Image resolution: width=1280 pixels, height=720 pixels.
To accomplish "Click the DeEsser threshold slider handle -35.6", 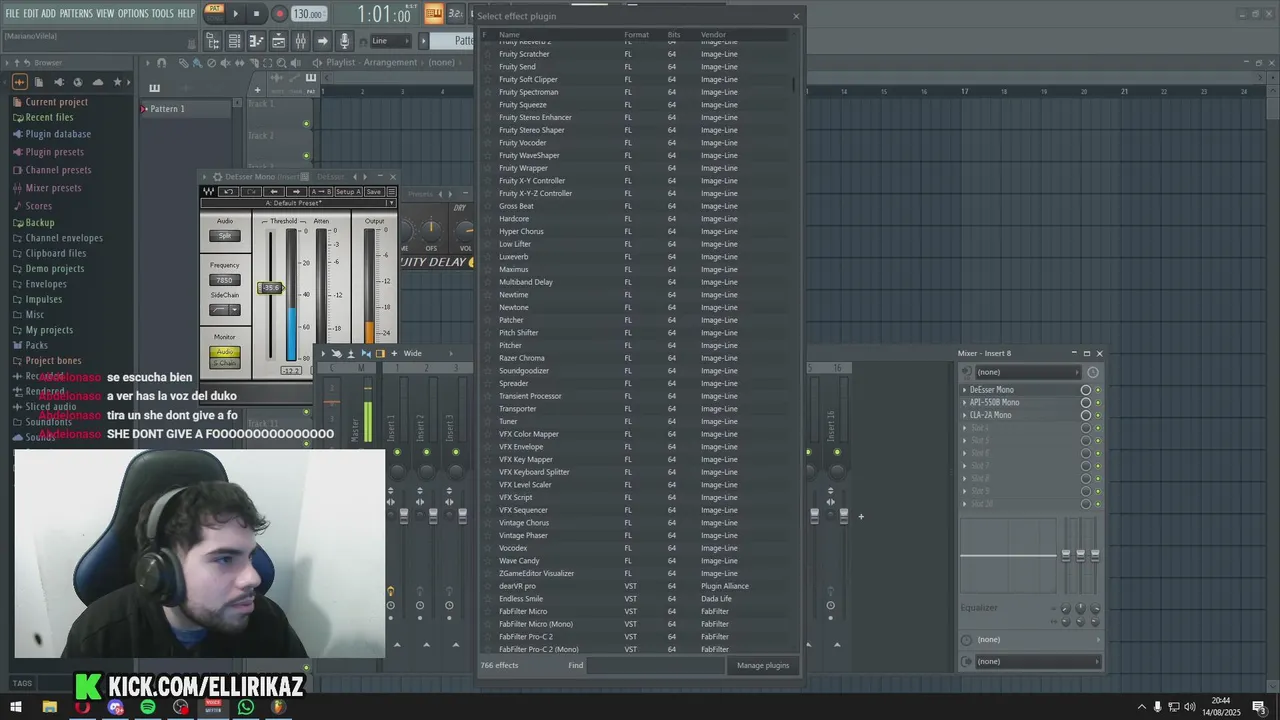I will [x=270, y=288].
